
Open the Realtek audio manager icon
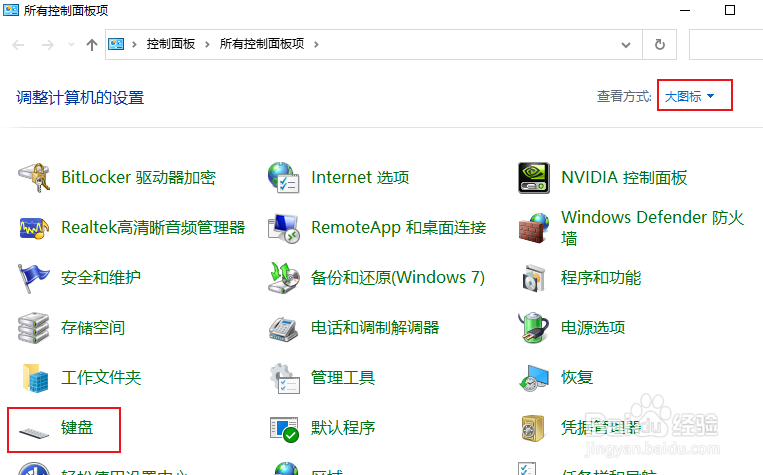[x=34, y=228]
